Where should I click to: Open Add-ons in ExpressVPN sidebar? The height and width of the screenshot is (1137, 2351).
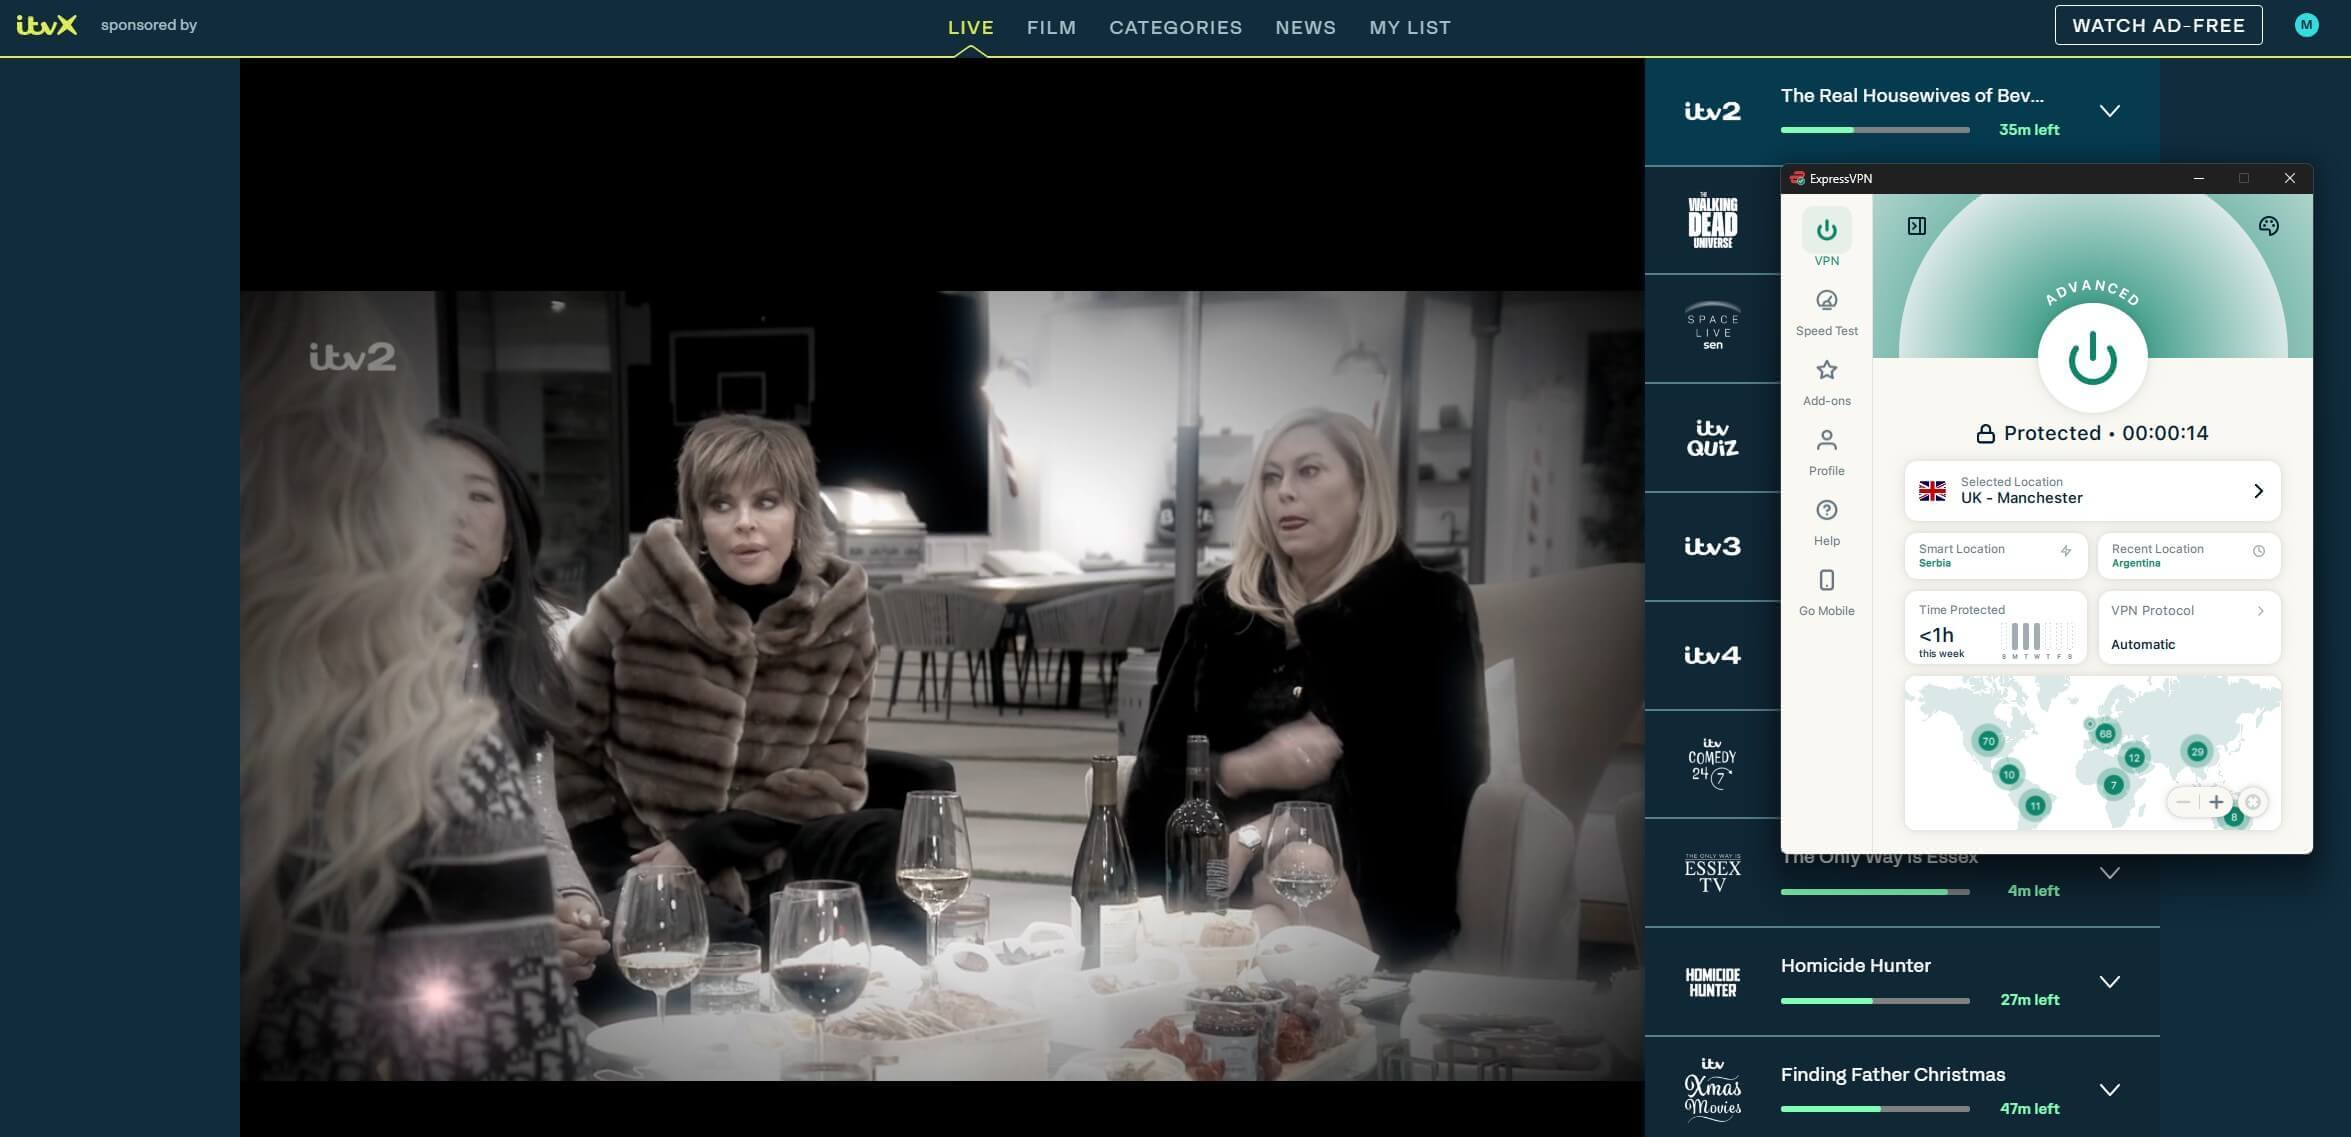coord(1826,382)
